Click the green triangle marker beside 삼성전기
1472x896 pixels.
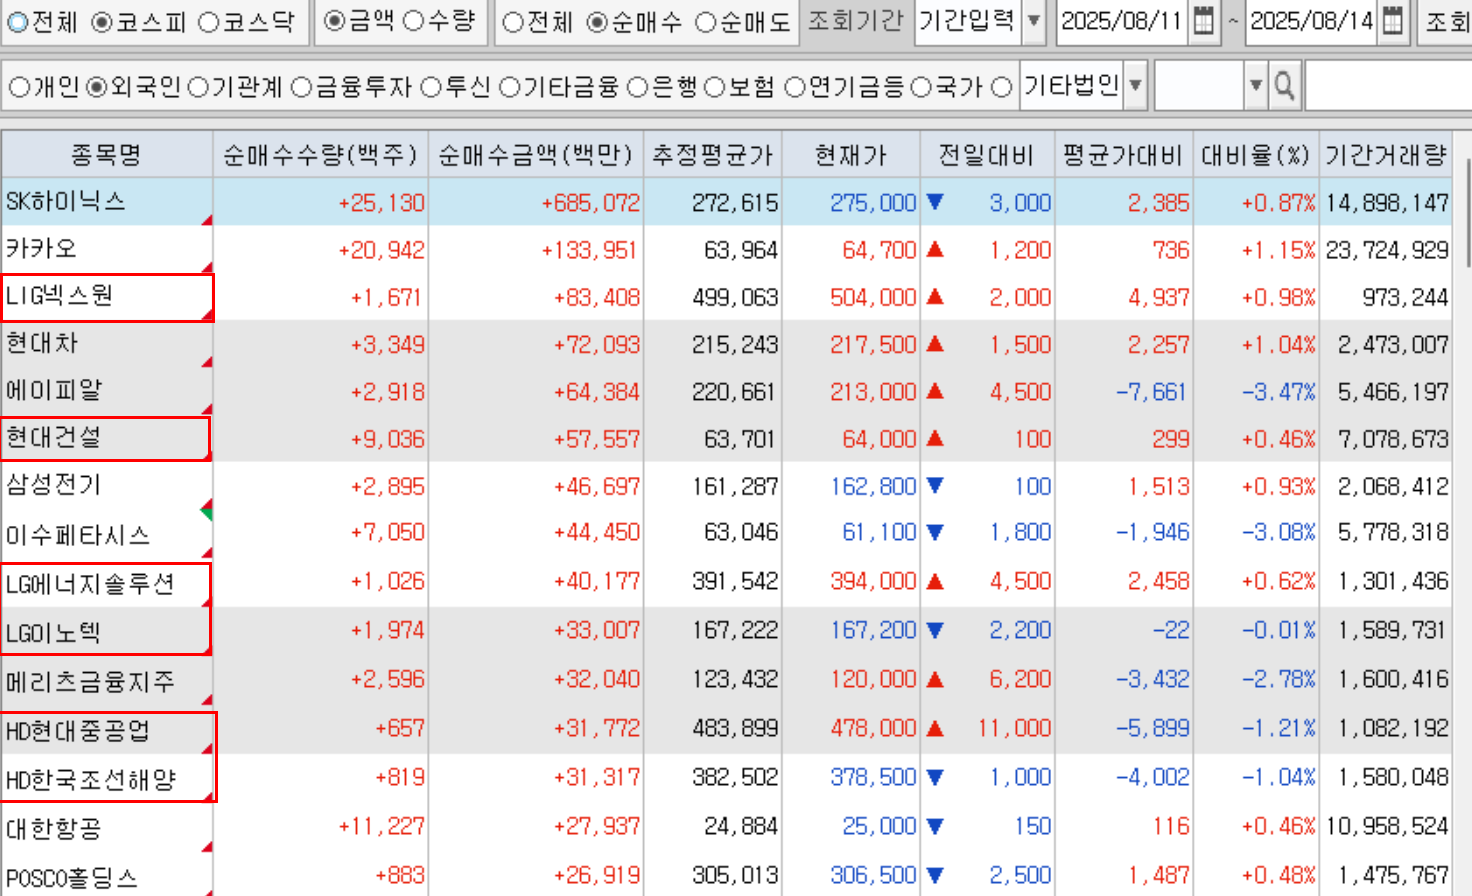point(207,512)
